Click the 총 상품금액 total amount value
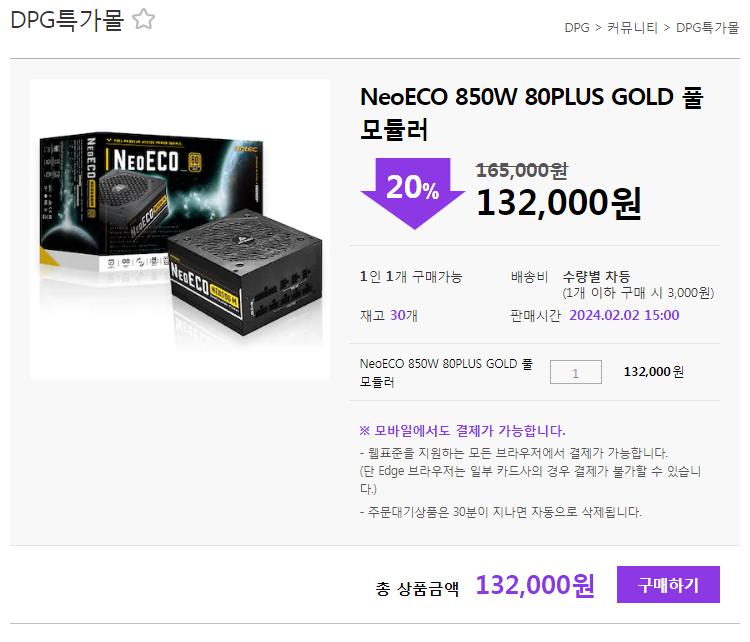The width and height of the screenshot is (750, 642). [x=535, y=585]
